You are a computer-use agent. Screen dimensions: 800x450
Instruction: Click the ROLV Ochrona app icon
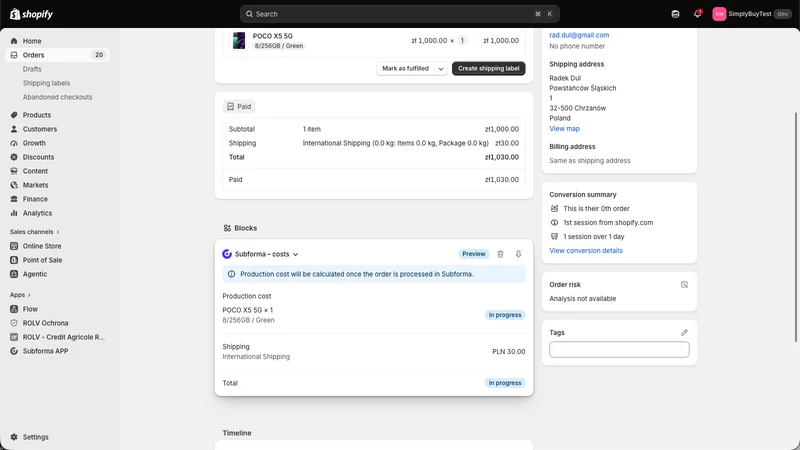14,323
